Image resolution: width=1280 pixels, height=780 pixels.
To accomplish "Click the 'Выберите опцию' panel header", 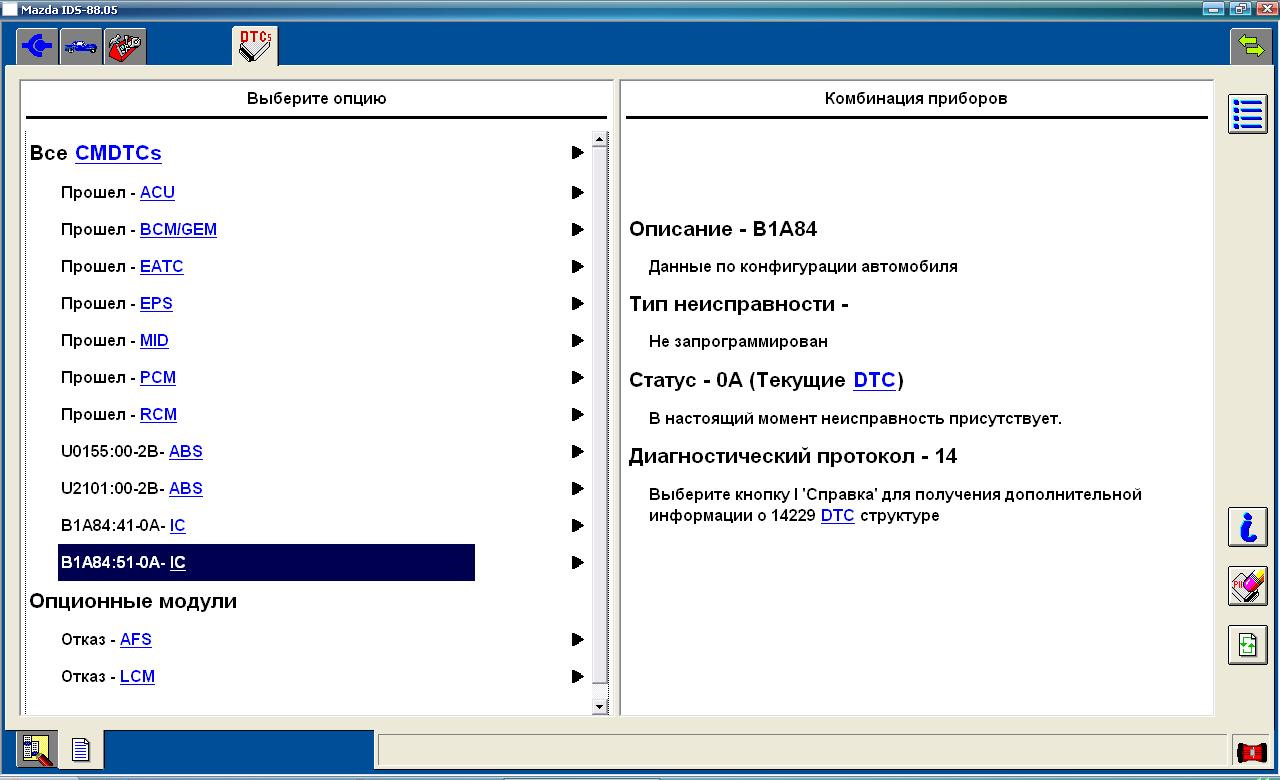I will pyautogui.click(x=316, y=98).
